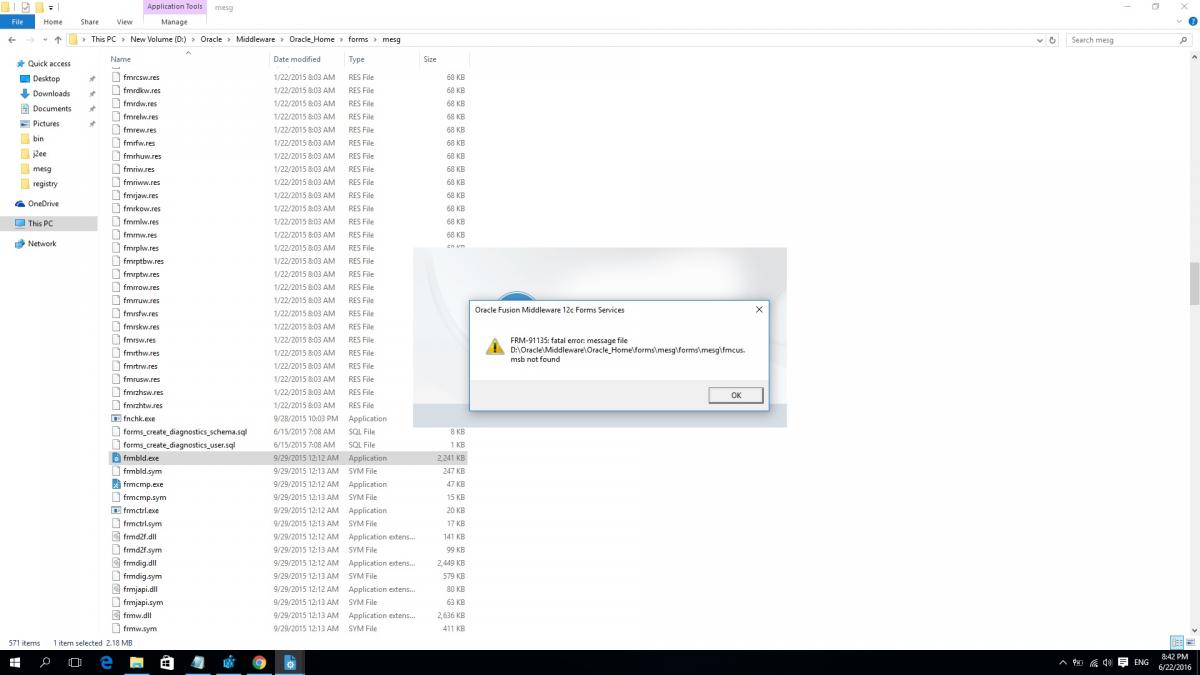The width and height of the screenshot is (1200, 675).
Task: Select the frmcmp.exe file
Action: pyautogui.click(x=142, y=484)
